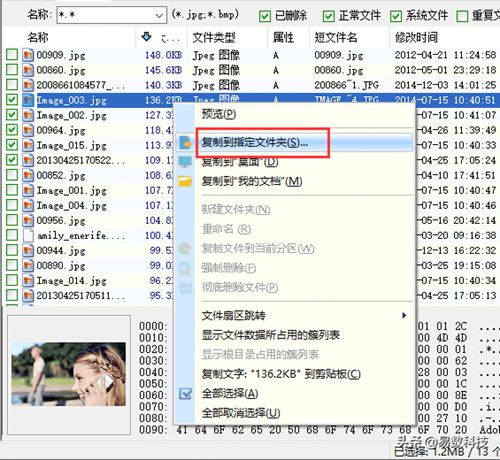Viewport: 500px width, 460px height.
Task: Click the copy-to-folder icon in context menu
Action: pos(185,143)
